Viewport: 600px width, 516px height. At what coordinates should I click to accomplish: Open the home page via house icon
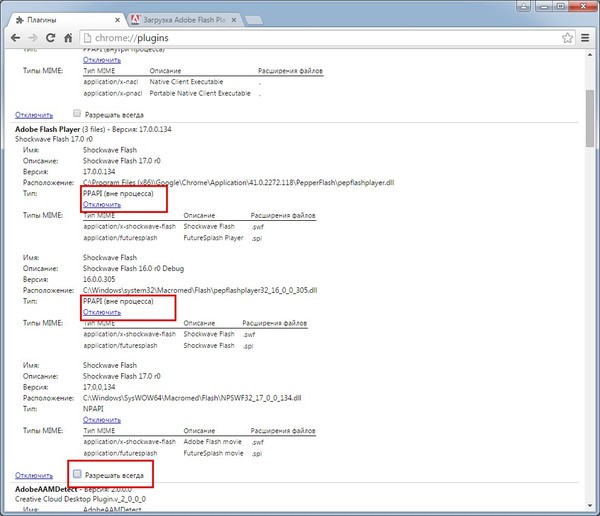68,38
